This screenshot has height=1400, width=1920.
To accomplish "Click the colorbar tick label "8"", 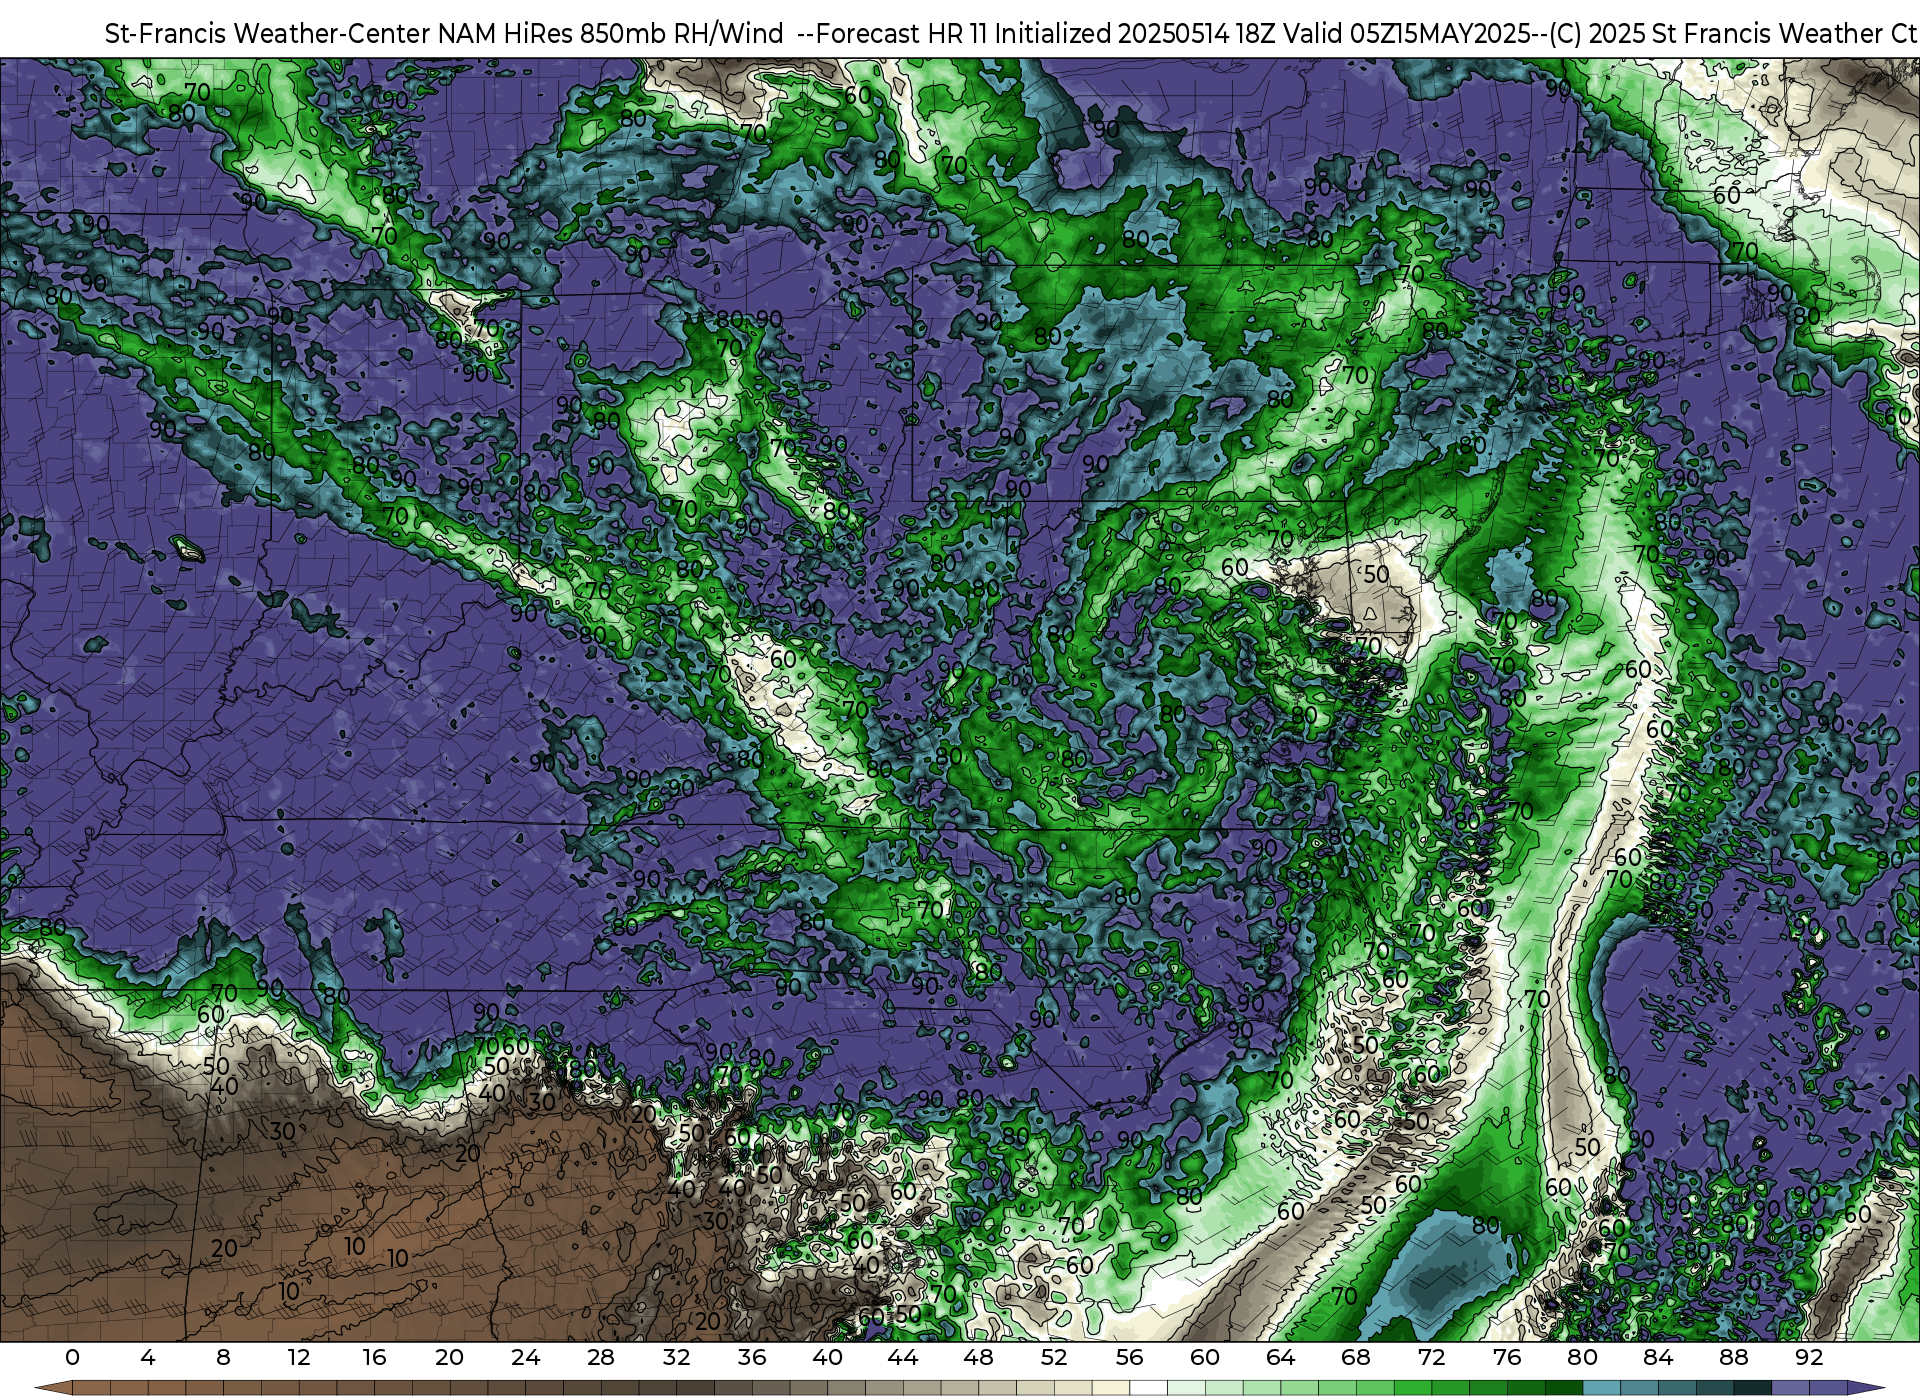I will point(223,1357).
